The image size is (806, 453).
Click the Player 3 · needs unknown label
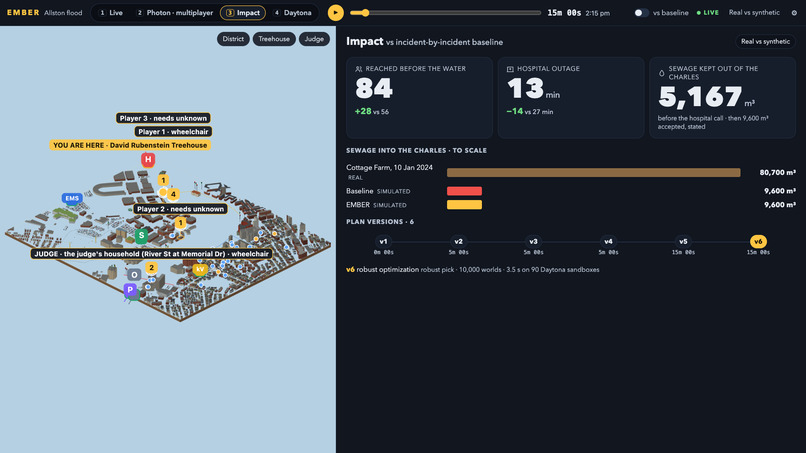point(163,118)
